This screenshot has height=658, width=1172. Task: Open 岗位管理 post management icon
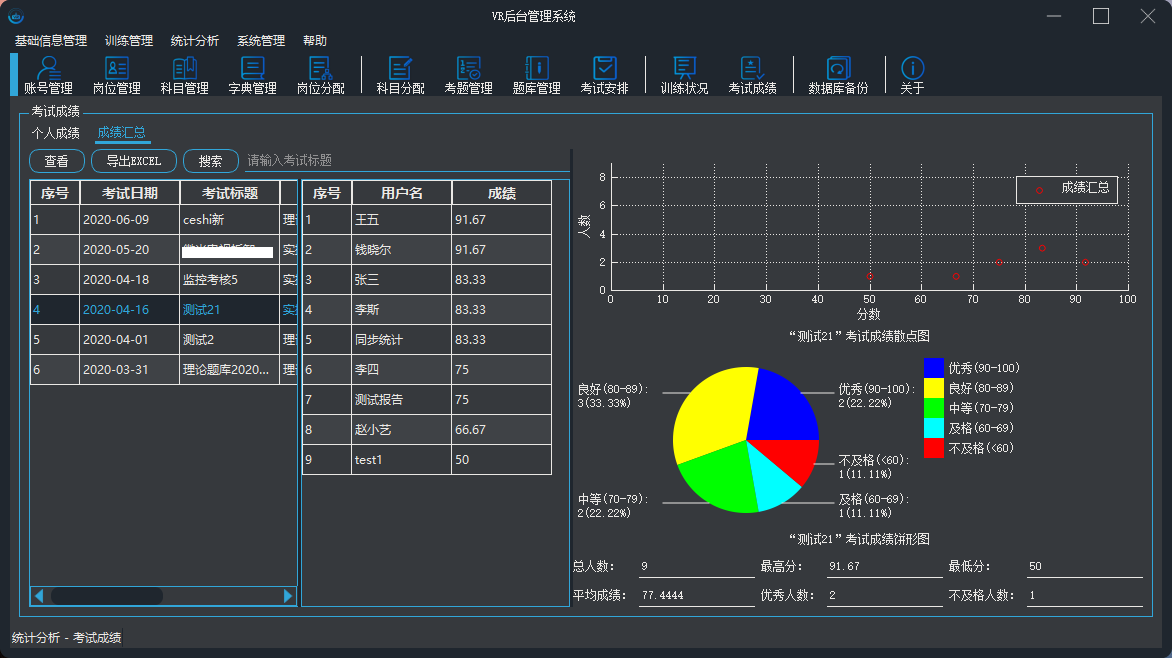click(x=117, y=75)
